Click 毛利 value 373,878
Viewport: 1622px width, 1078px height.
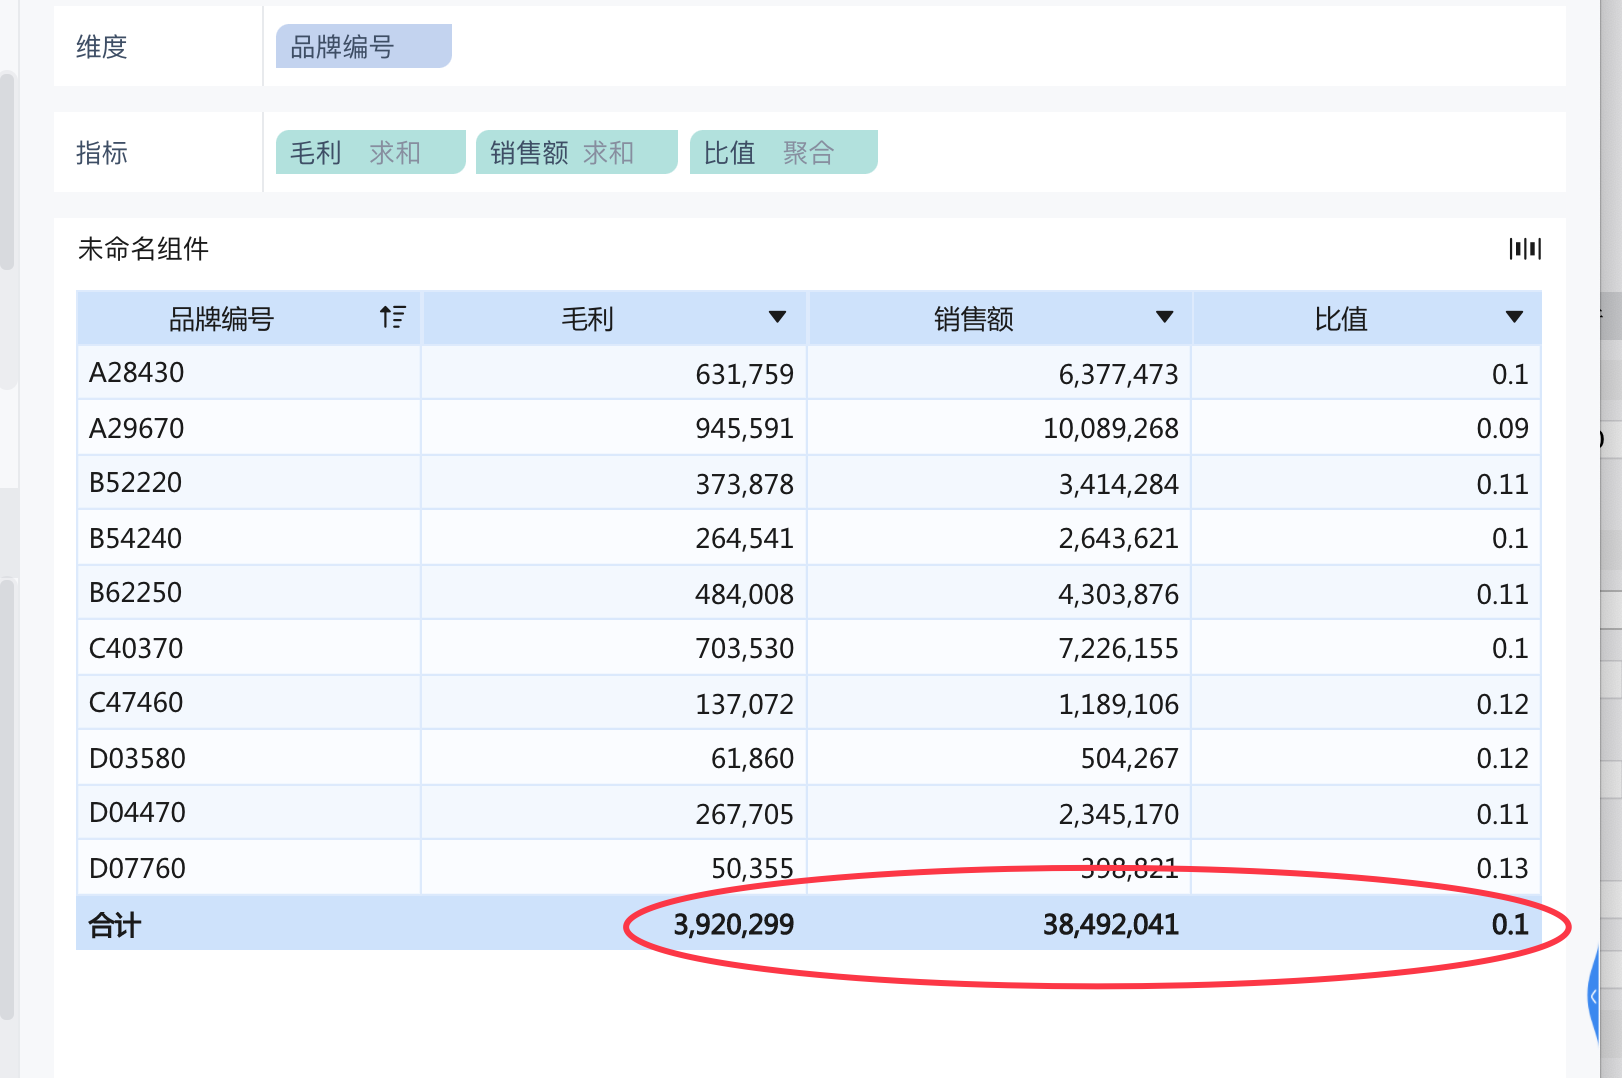pos(744,484)
